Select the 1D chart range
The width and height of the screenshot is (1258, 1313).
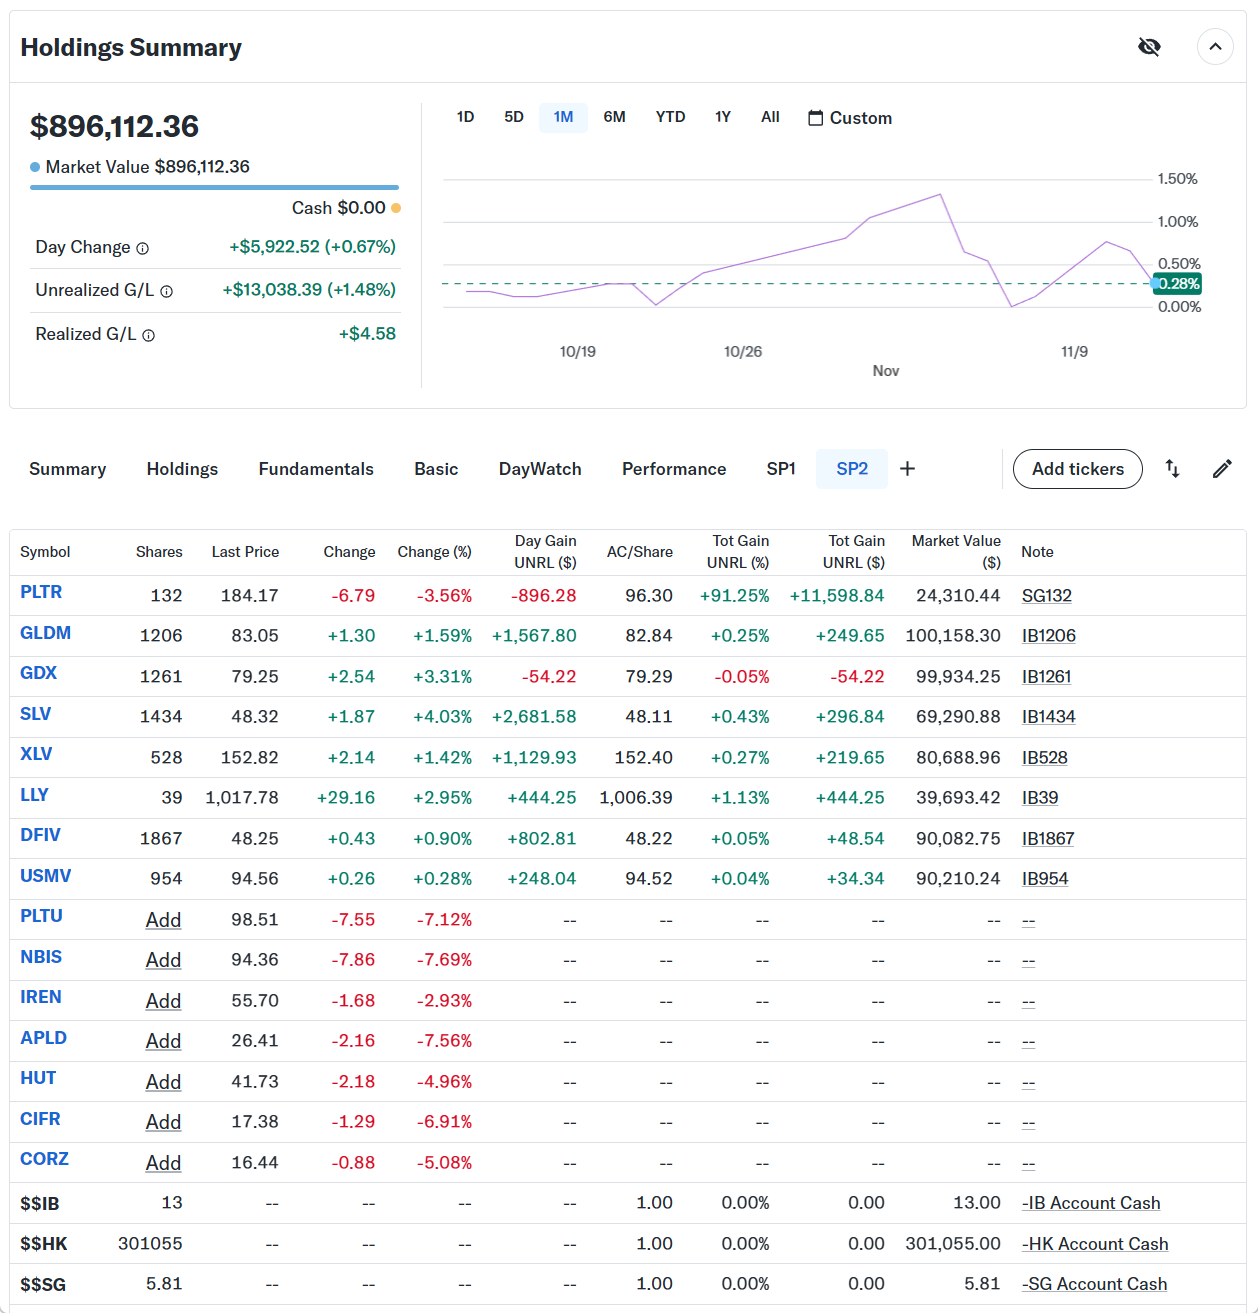[465, 117]
